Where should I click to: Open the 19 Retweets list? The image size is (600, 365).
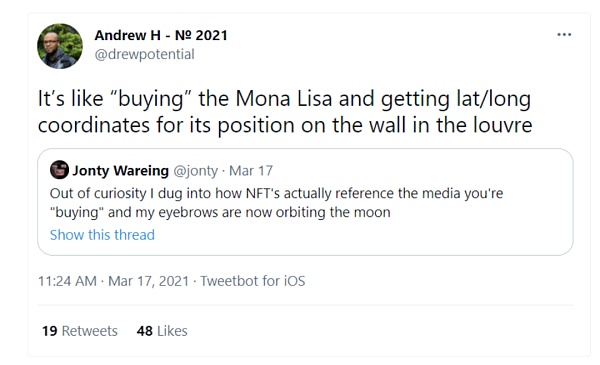(x=80, y=331)
